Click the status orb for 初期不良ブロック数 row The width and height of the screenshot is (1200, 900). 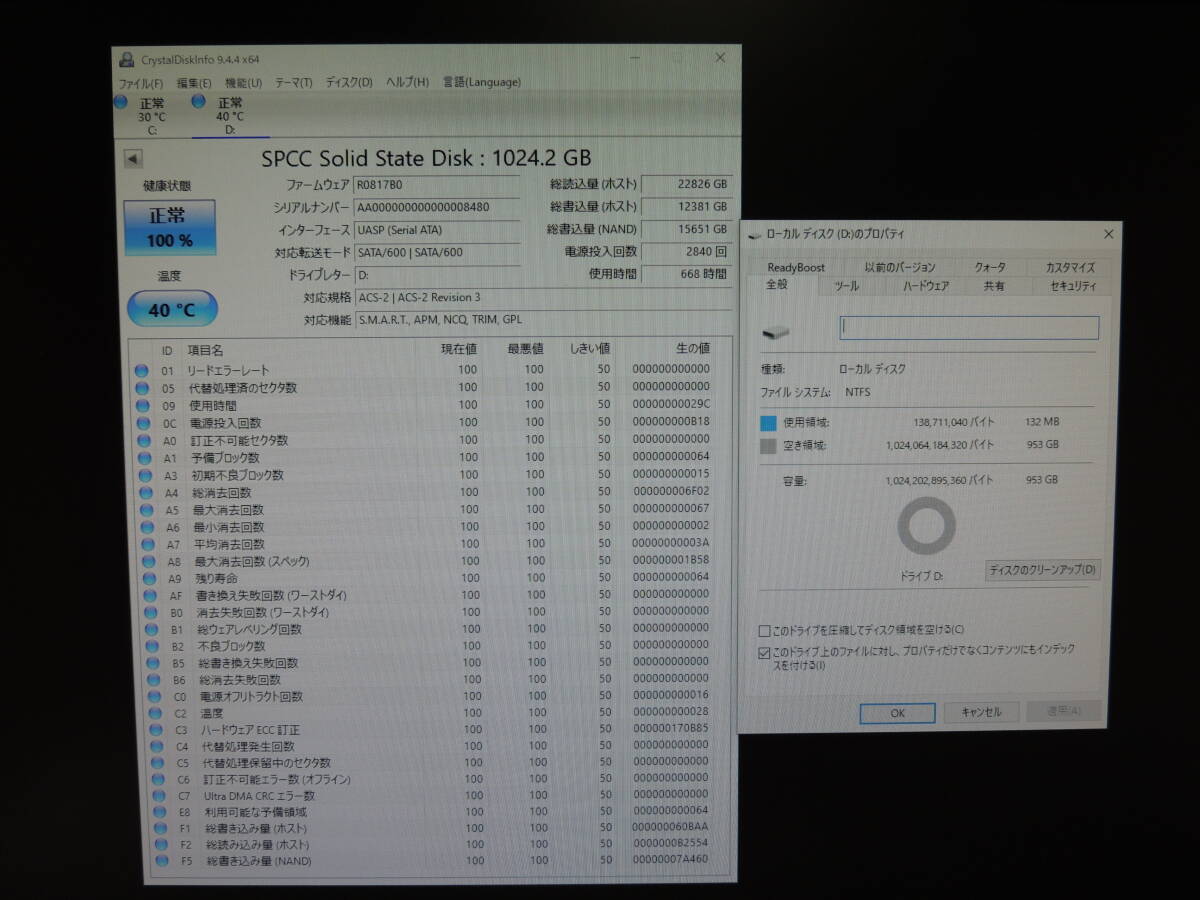(x=144, y=475)
